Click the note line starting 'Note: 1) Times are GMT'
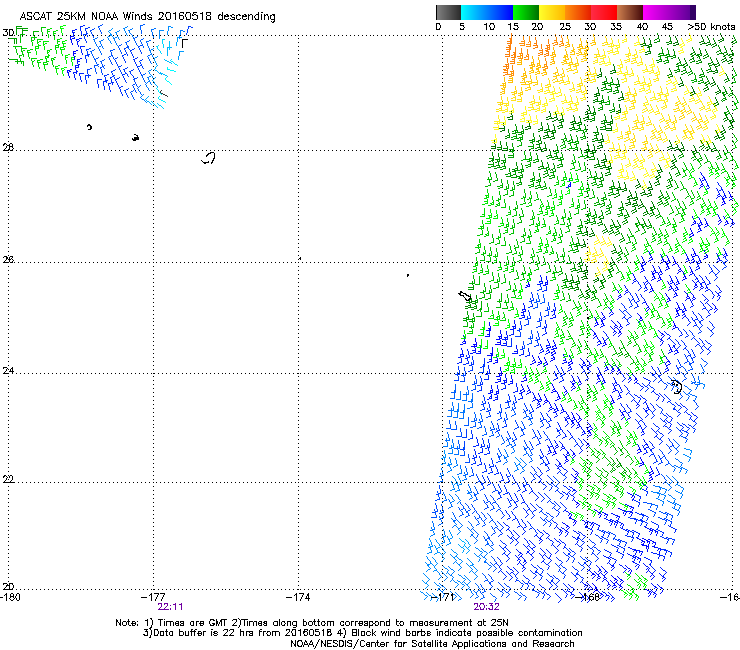Viewport: 740px width, 650px height. point(311,623)
